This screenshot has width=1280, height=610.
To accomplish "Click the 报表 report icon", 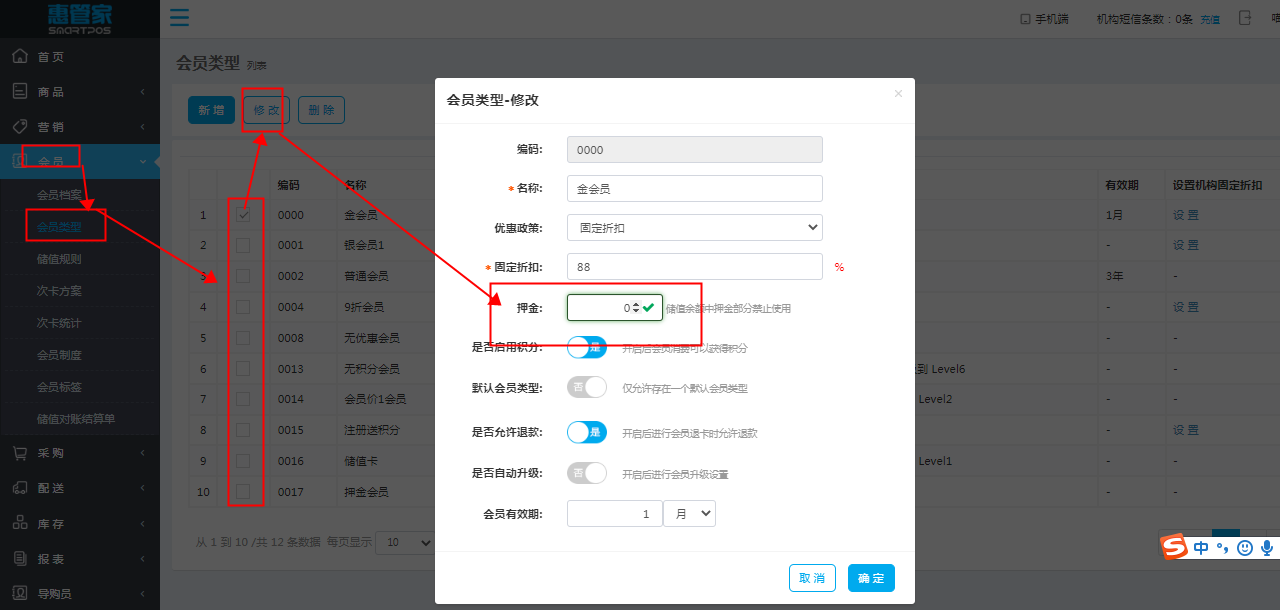I will (20, 558).
